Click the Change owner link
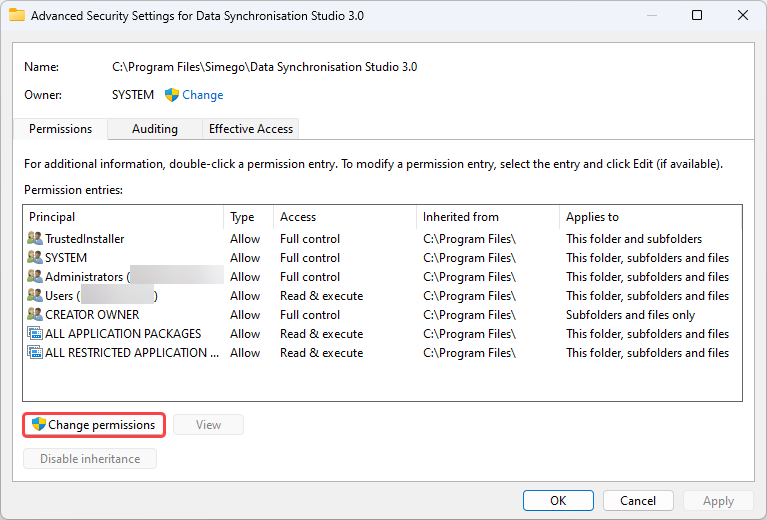Image resolution: width=767 pixels, height=520 pixels. point(203,95)
